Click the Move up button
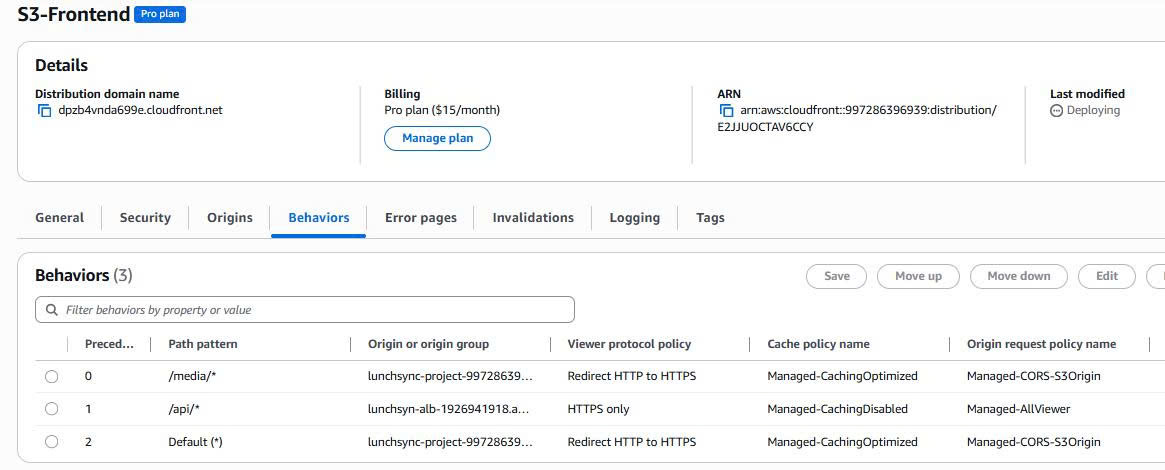Viewport: 1165px width, 470px height. pos(917,276)
